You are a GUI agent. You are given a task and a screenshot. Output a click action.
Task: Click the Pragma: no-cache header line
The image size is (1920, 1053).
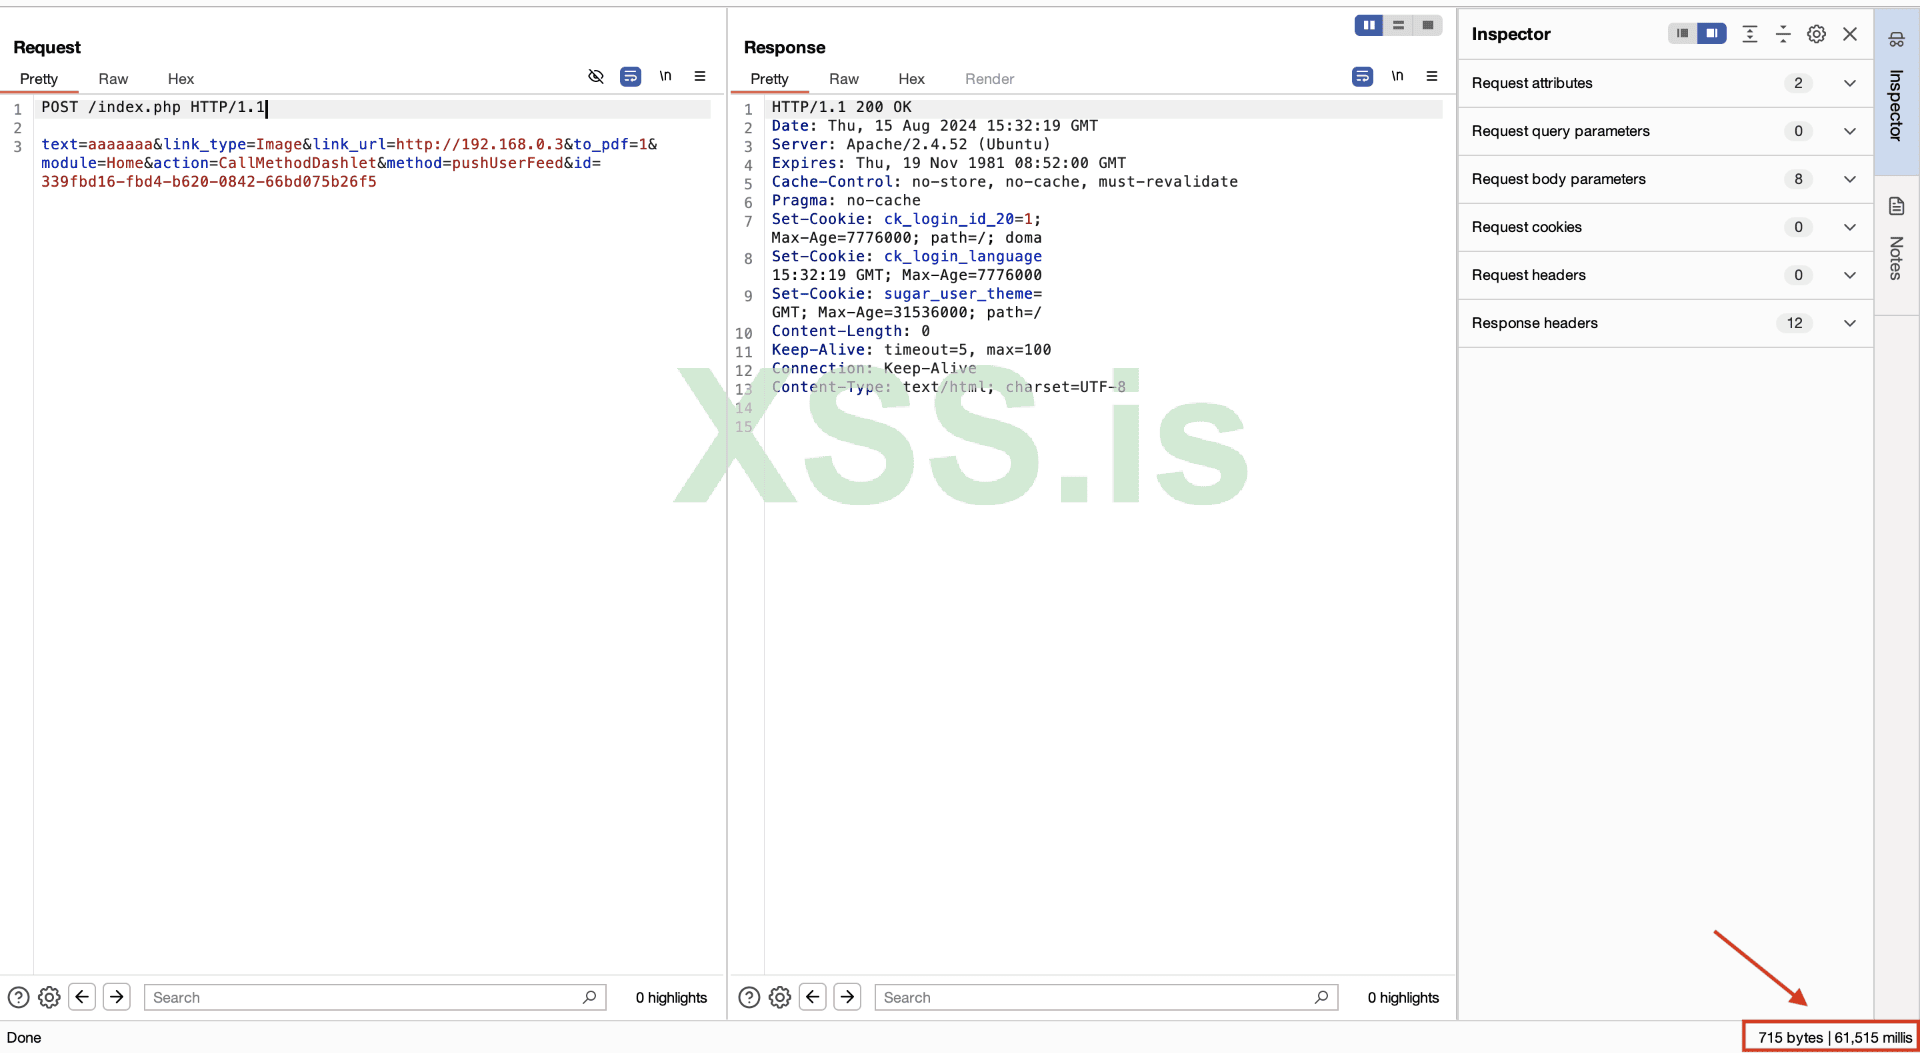[846, 200]
